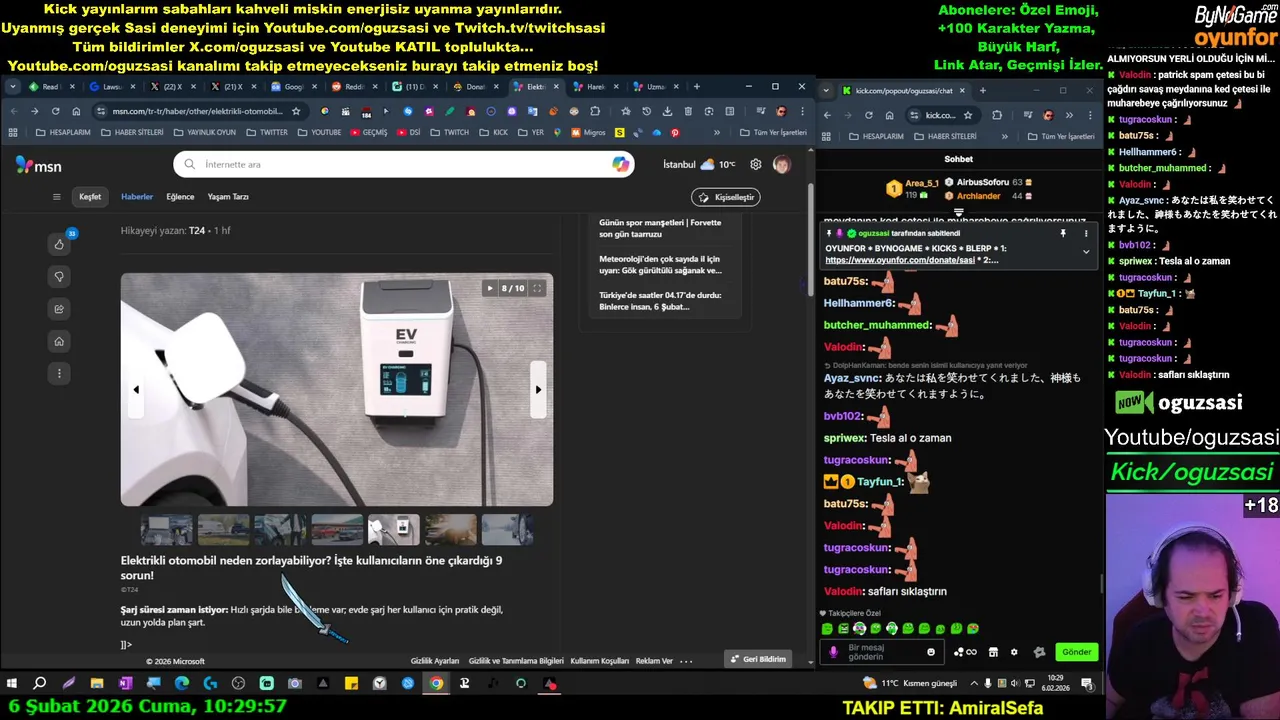Open Windows taskbar search
1280x720 pixels.
tap(40, 684)
